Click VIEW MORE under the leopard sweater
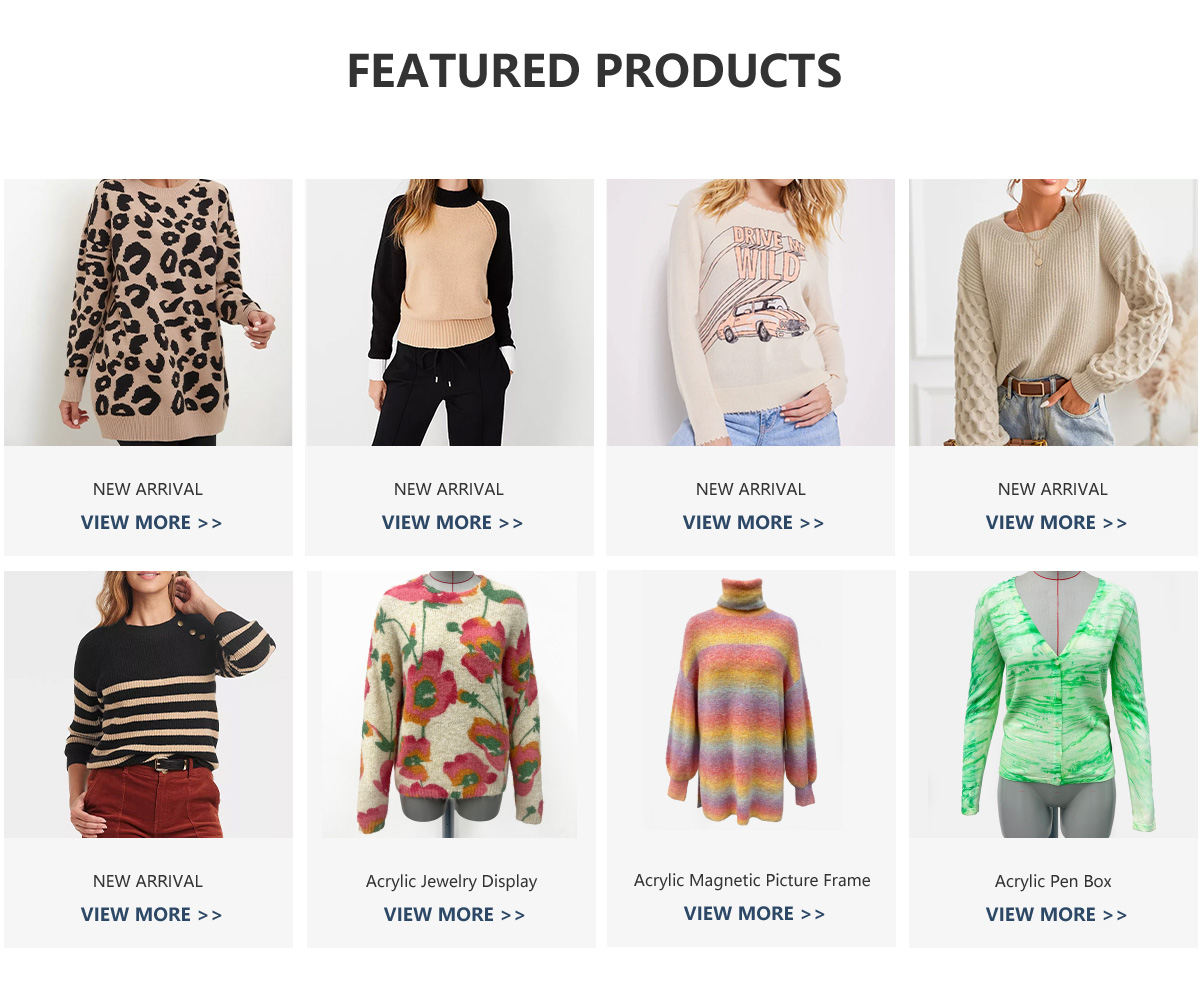1200x981 pixels. pyautogui.click(x=152, y=523)
